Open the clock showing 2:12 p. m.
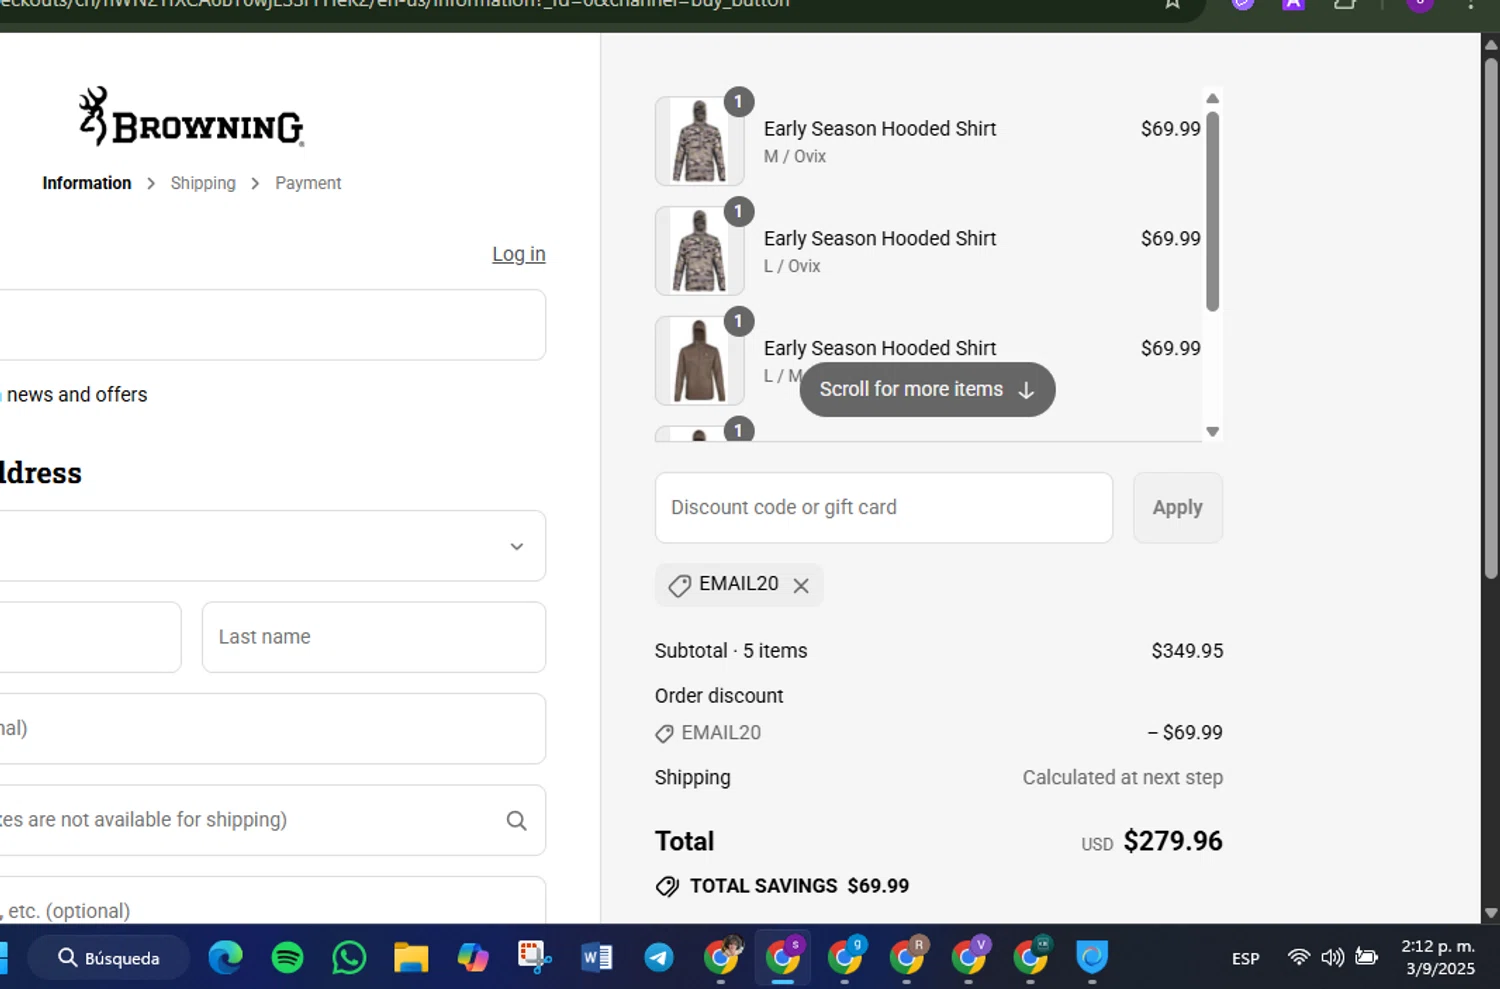1500x989 pixels. pos(1438,958)
